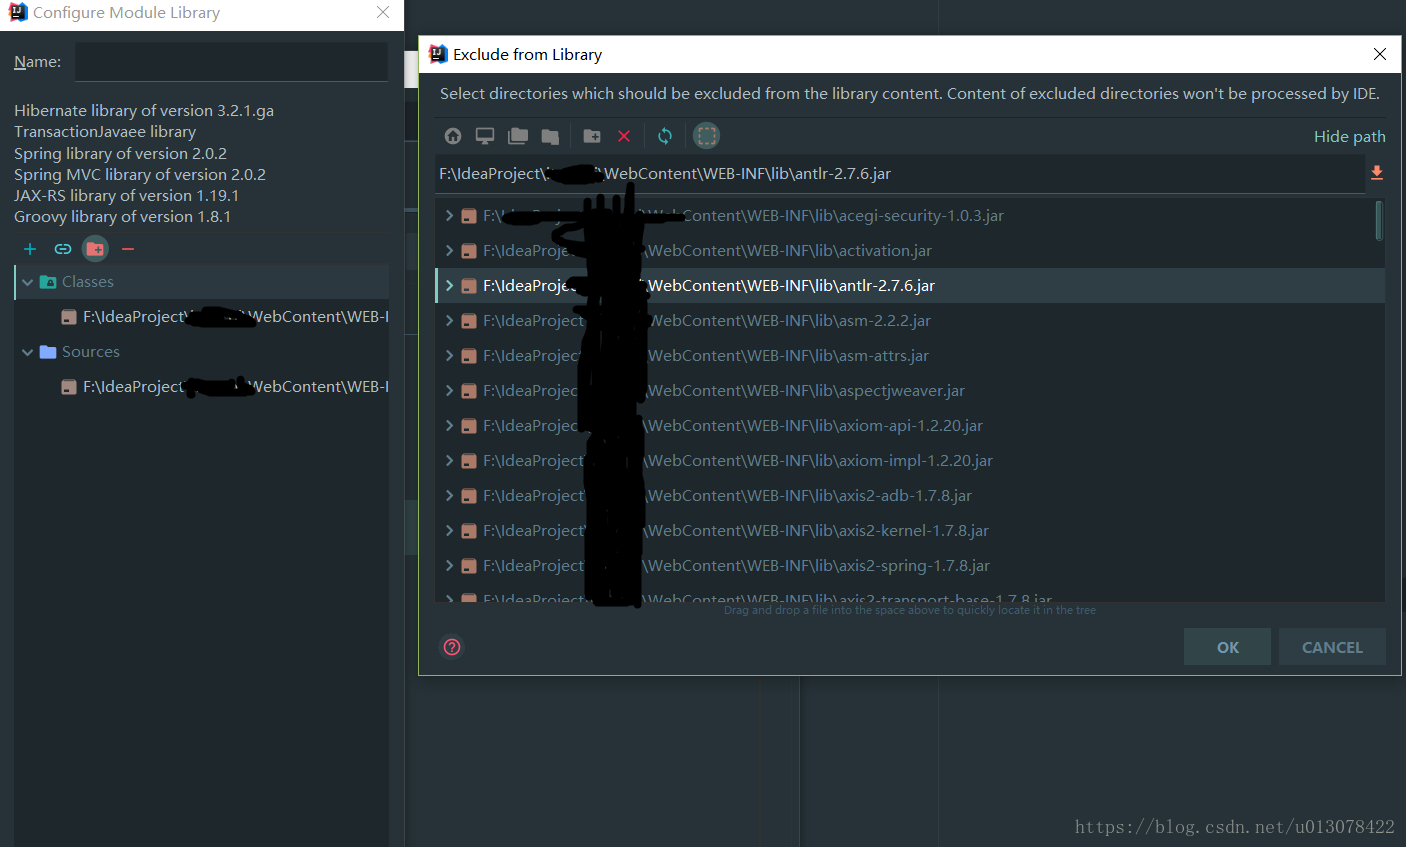Click the Classes folder icon
The image size is (1406, 847).
point(48,282)
